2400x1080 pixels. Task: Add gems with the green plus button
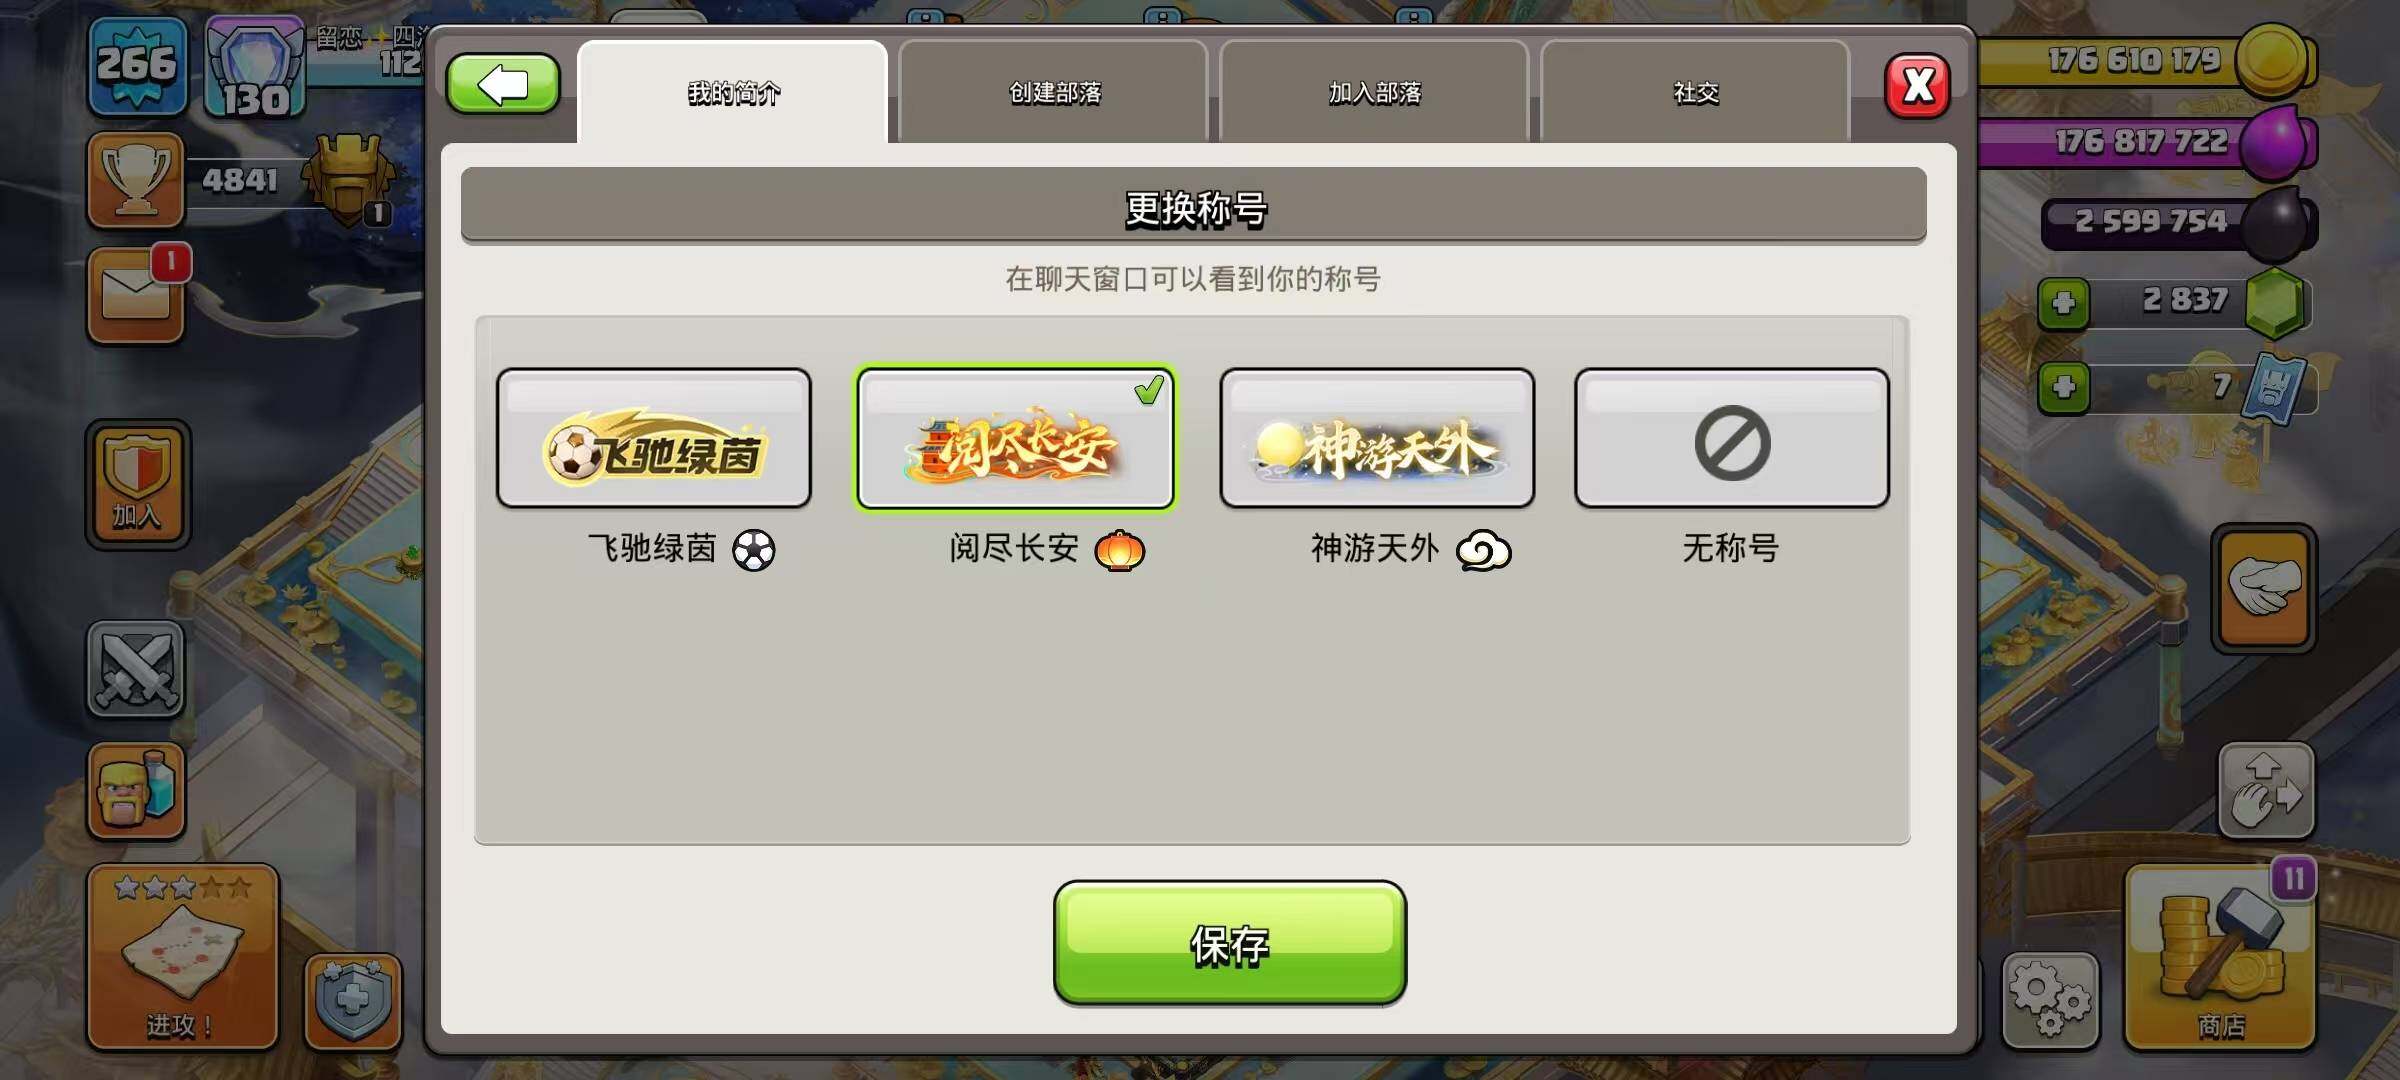(x=2064, y=303)
